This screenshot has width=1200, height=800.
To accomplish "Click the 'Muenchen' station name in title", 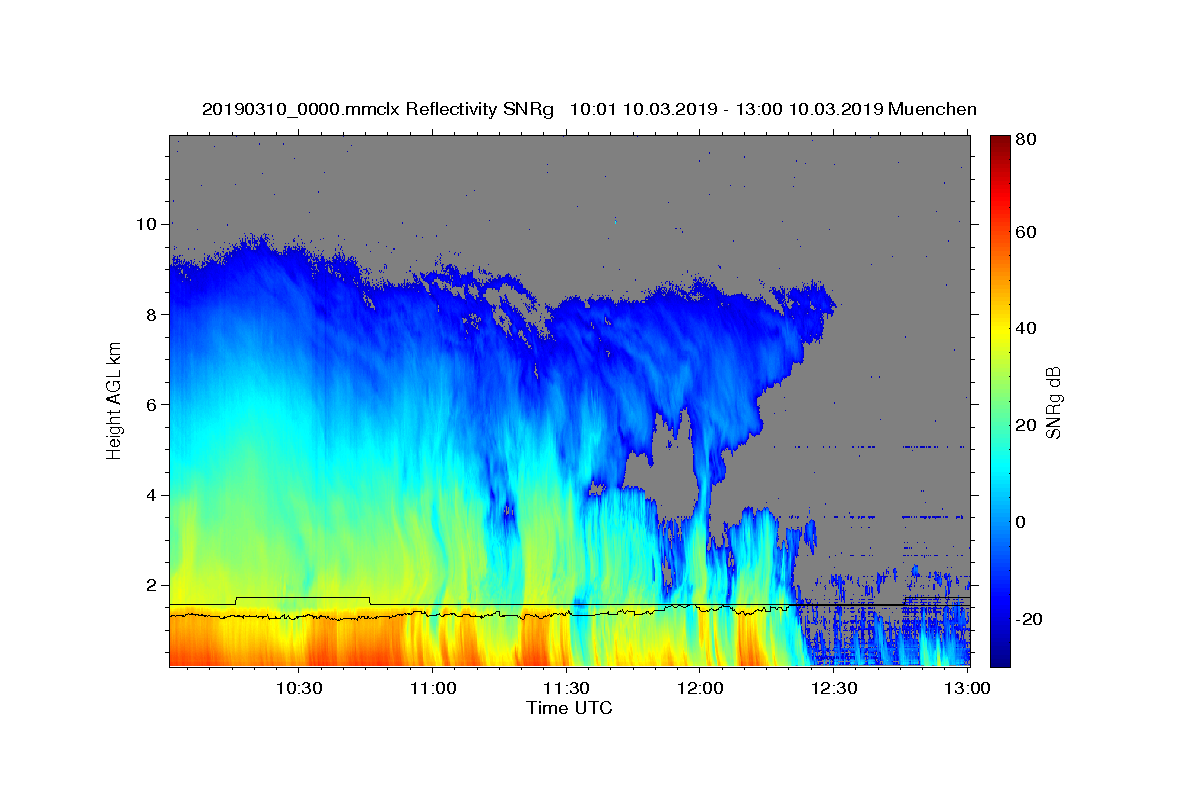I will [932, 108].
